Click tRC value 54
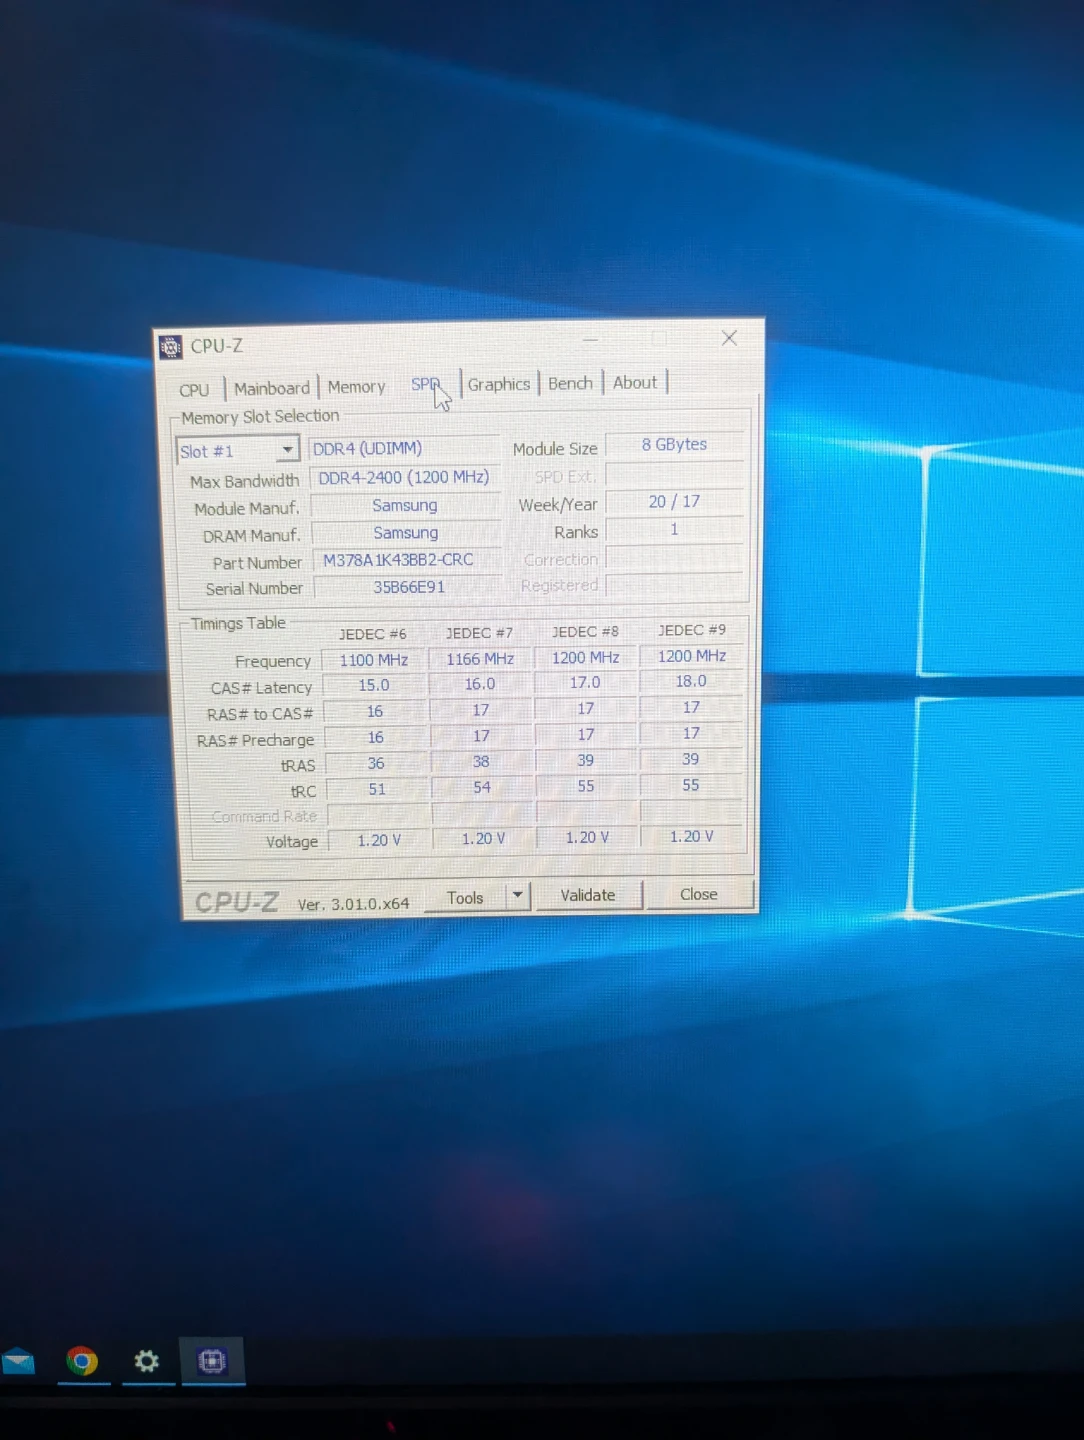1084x1440 pixels. tap(482, 787)
